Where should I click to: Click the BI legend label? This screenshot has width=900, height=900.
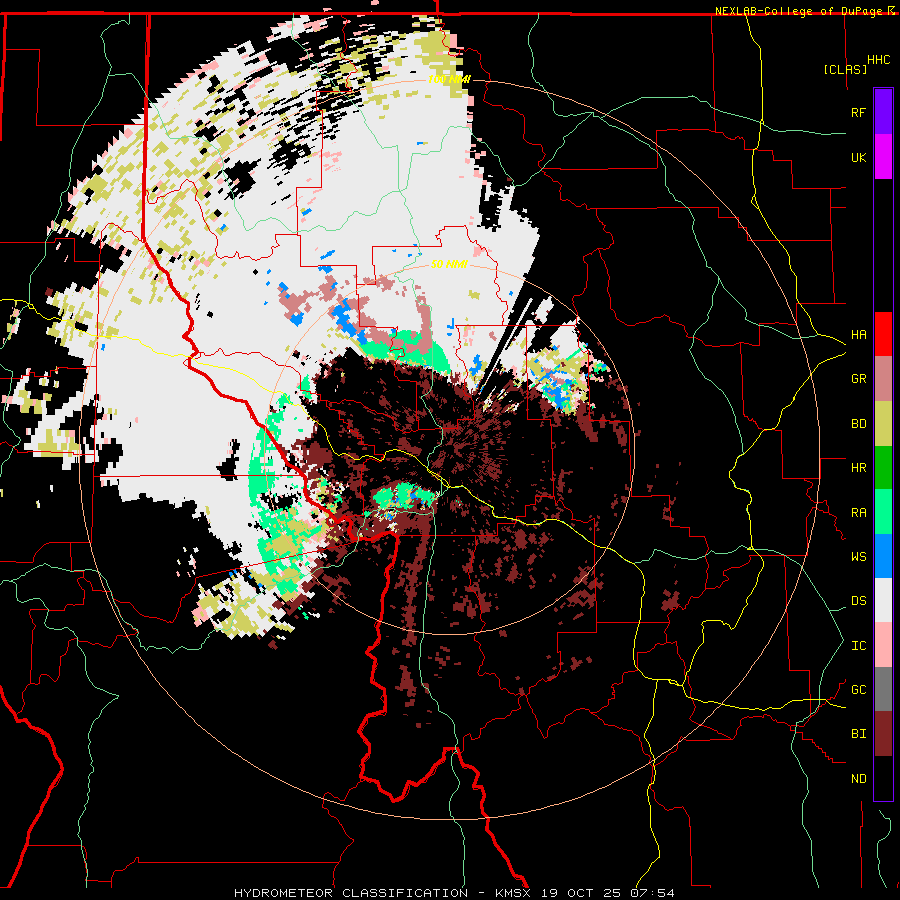[858, 734]
